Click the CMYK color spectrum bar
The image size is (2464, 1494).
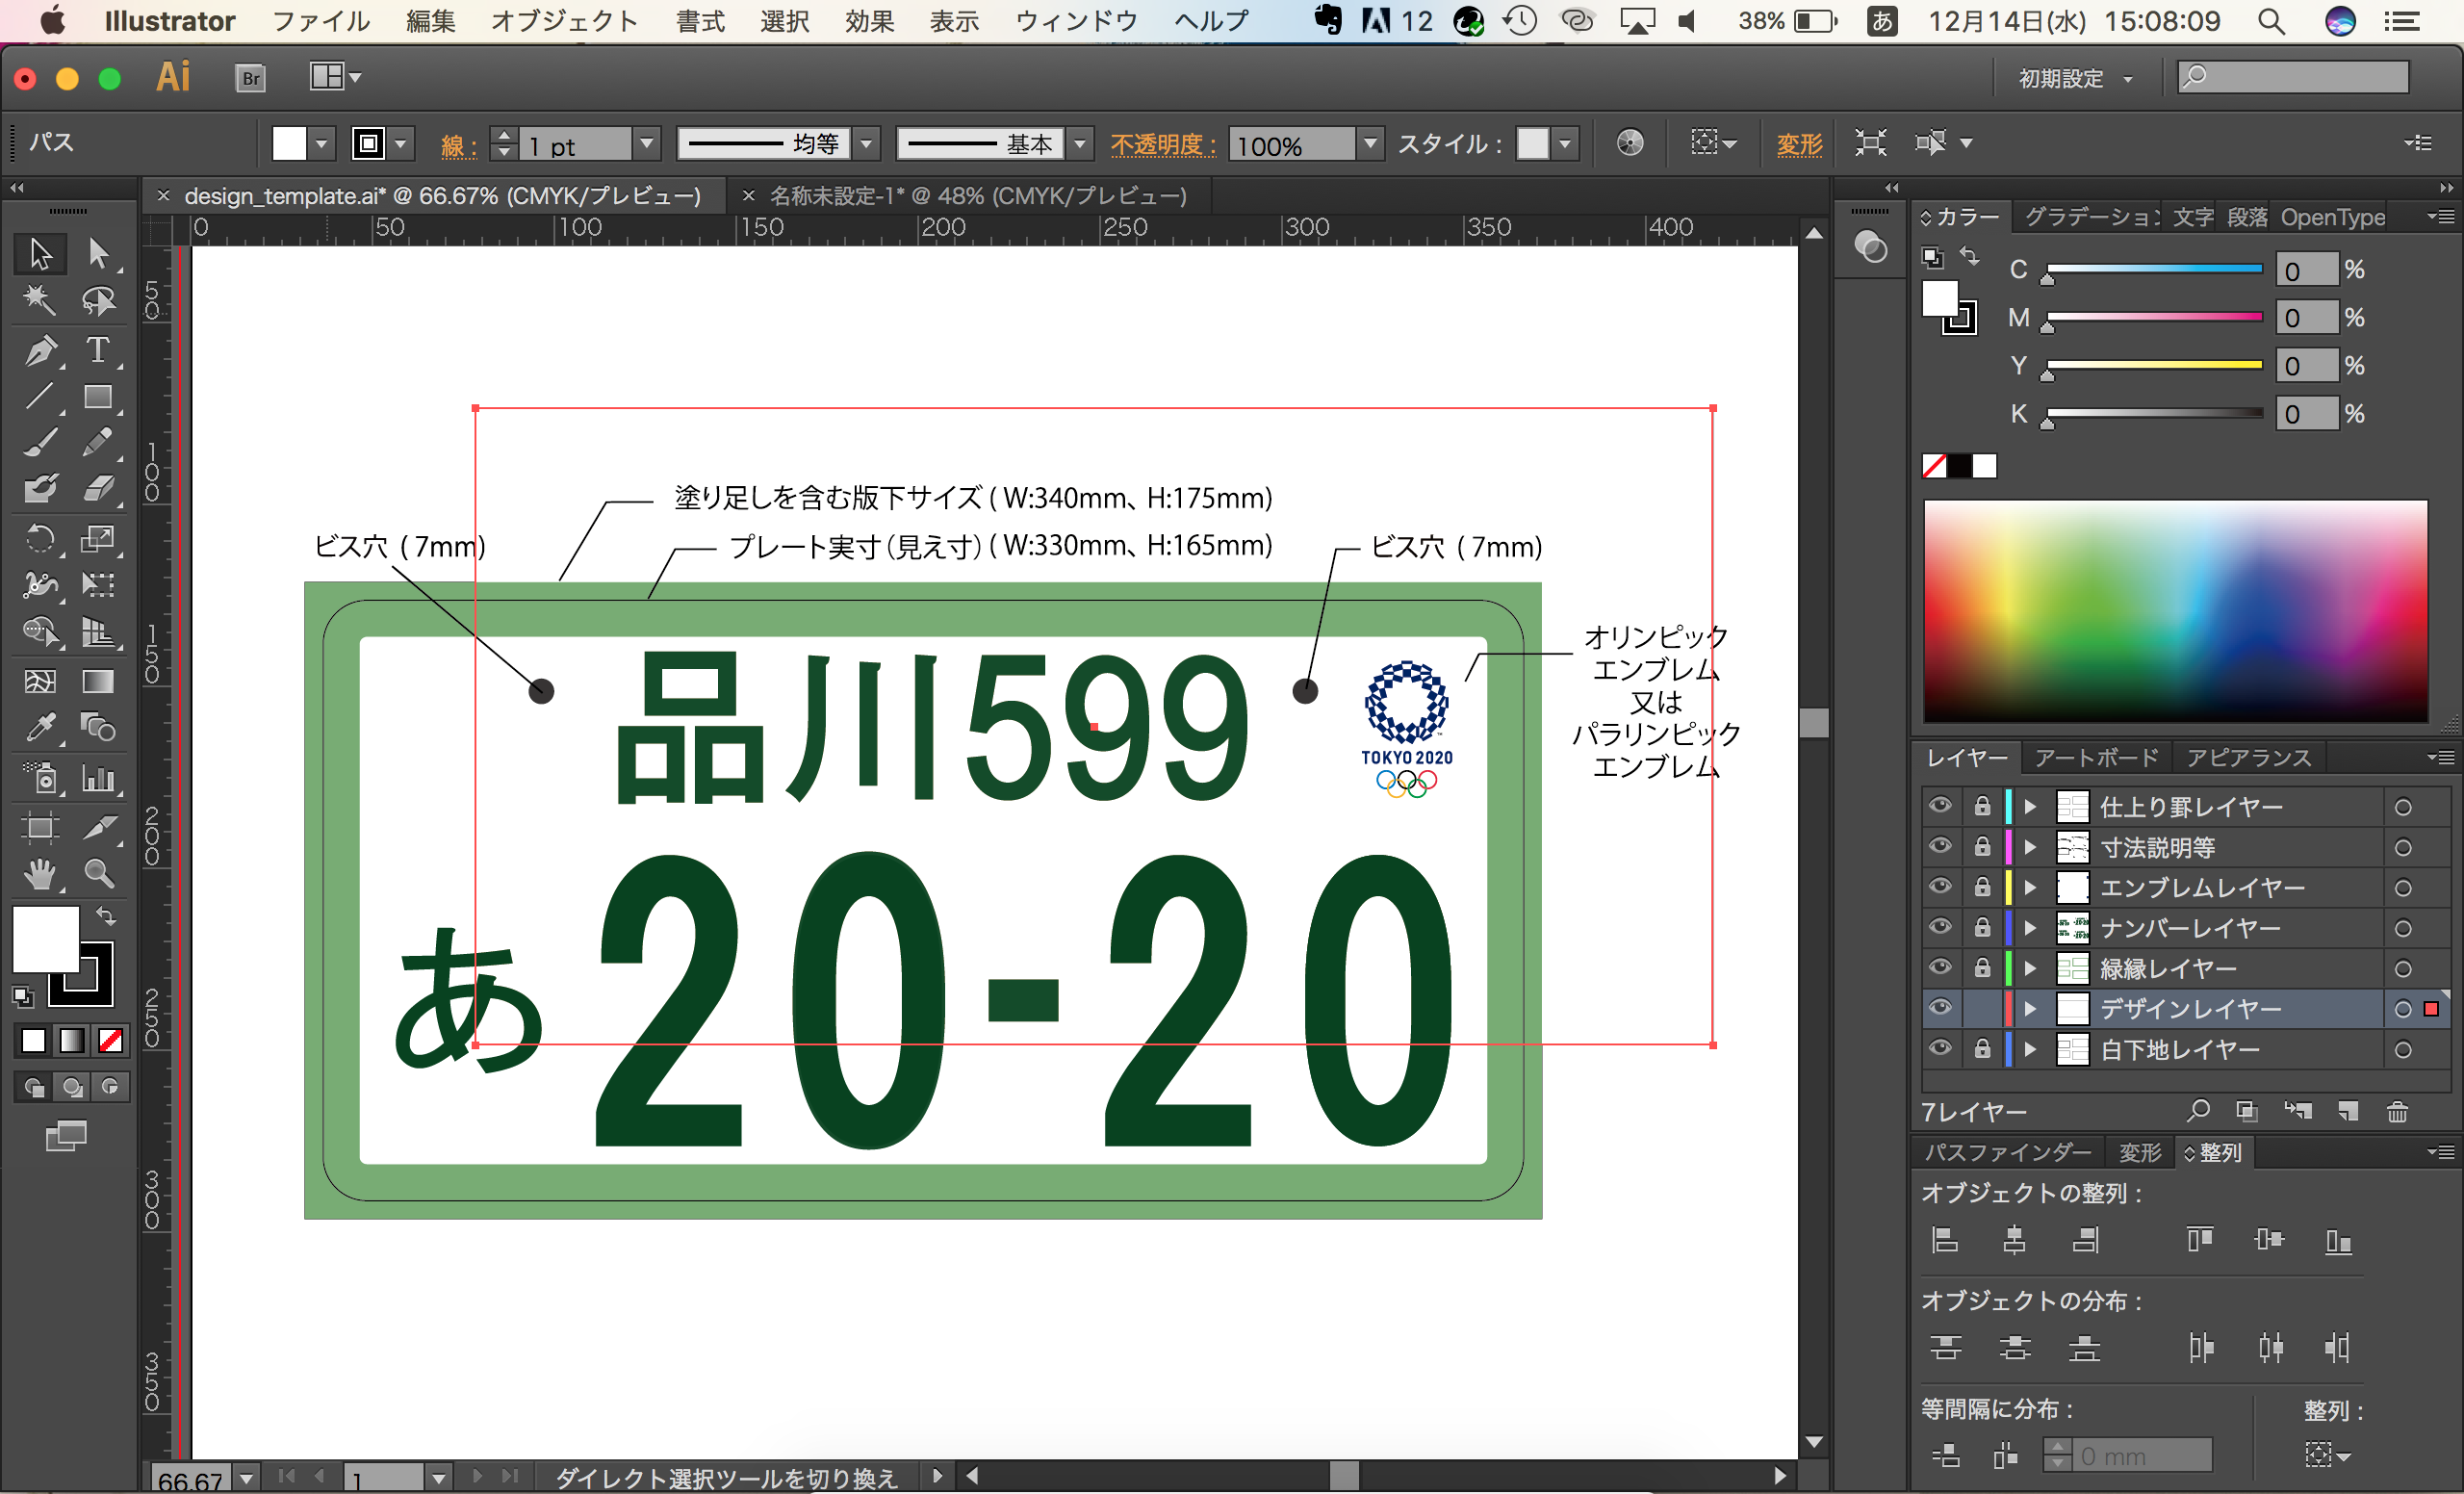(x=2176, y=610)
